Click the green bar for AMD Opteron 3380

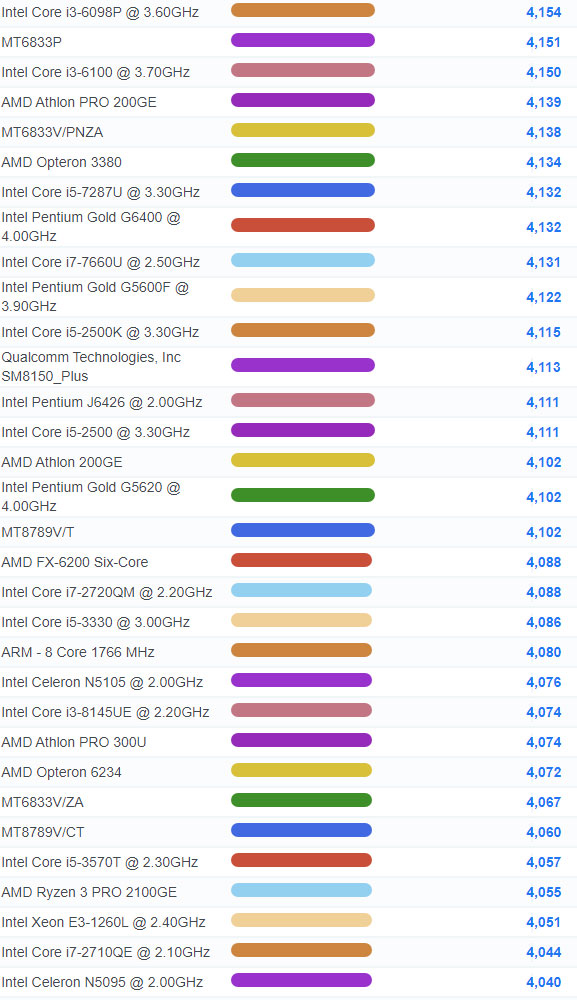[x=303, y=160]
